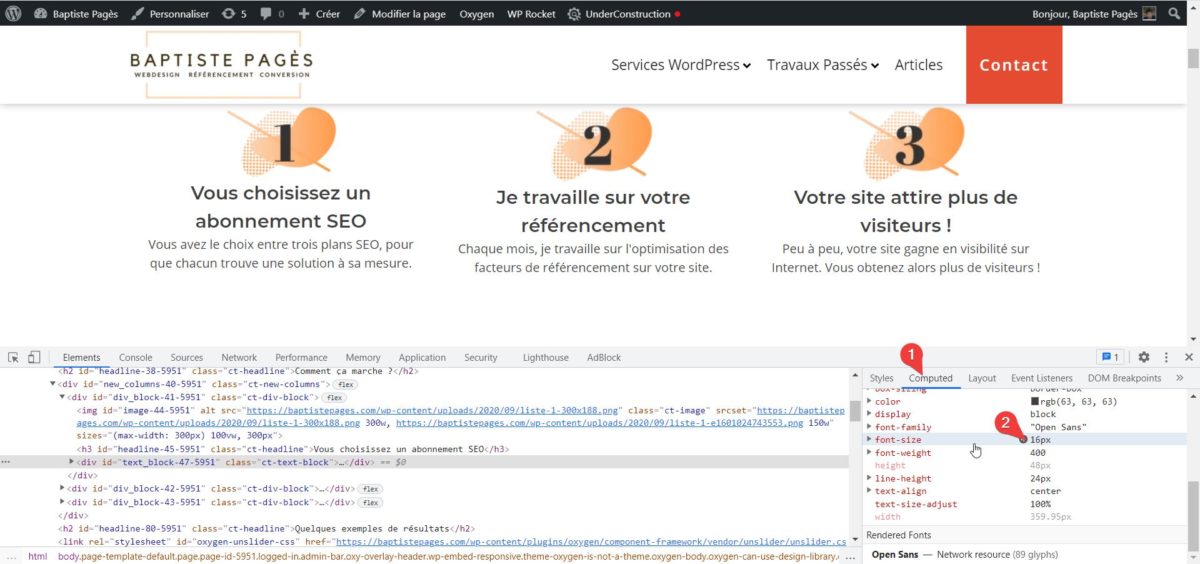Switch to the Network tab

[x=239, y=357]
